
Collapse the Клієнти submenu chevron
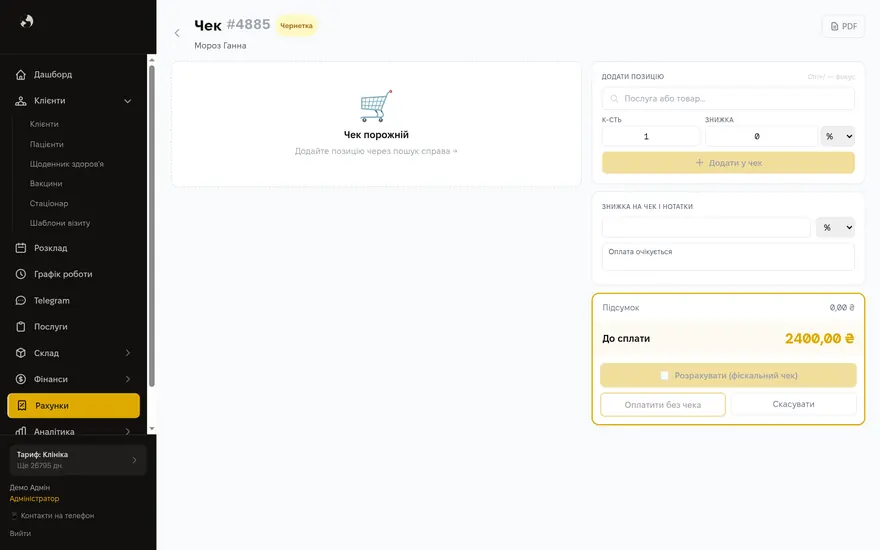[127, 101]
